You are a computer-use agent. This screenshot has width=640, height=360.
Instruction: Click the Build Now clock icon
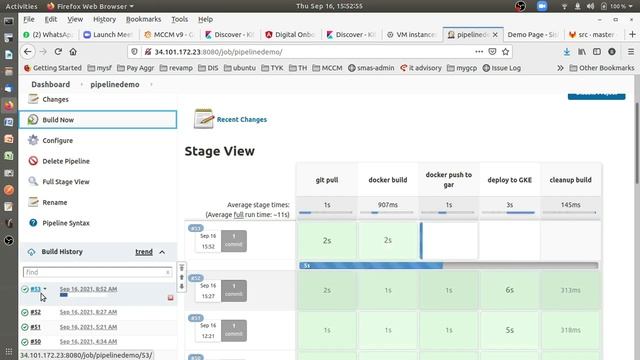[33, 120]
